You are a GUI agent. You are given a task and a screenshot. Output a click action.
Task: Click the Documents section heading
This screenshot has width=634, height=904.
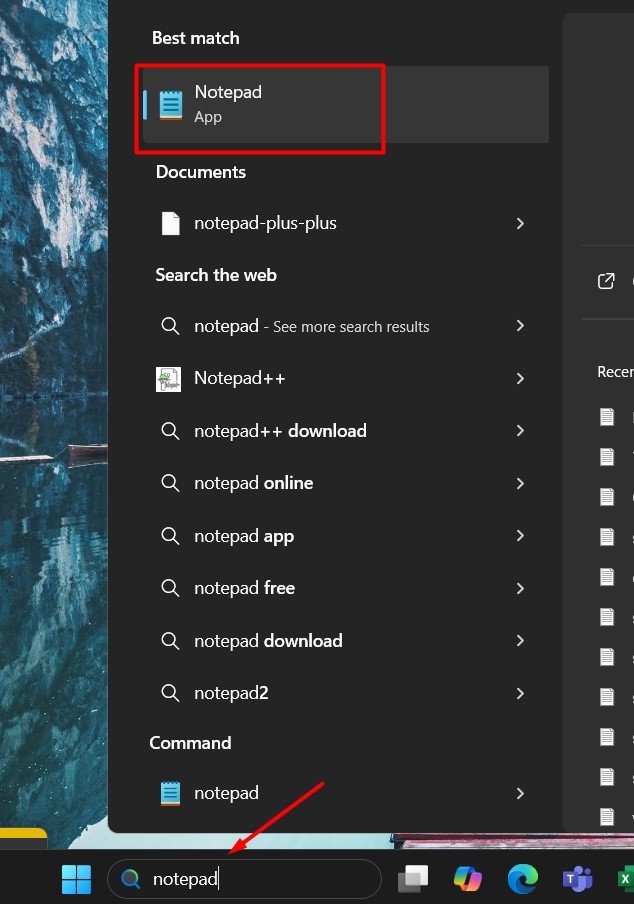click(201, 172)
